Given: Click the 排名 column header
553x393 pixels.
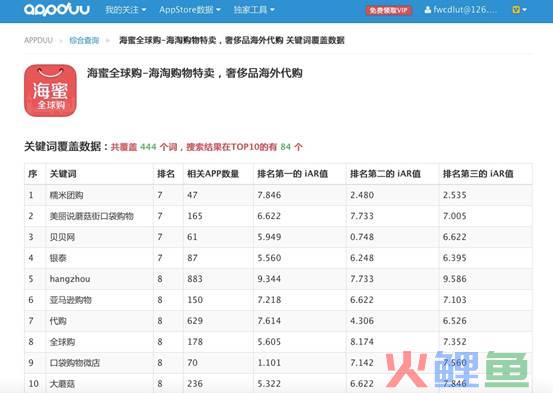Looking at the screenshot, I should point(166,174).
